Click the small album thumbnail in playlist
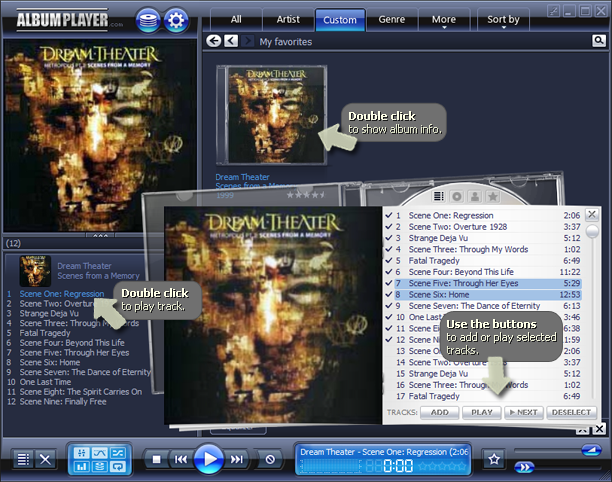 click(35, 271)
